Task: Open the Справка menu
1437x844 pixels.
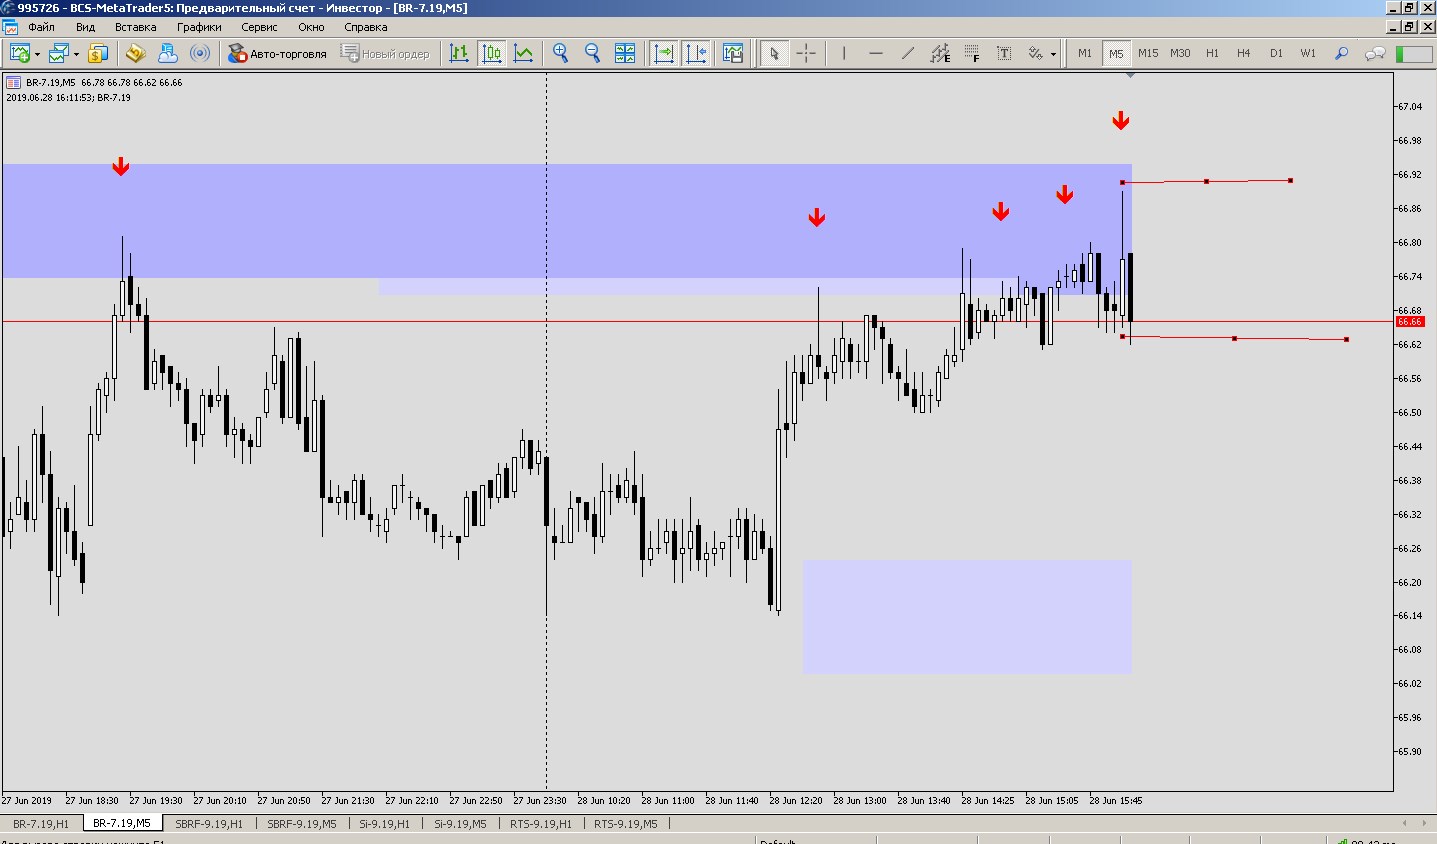Action: 365,27
